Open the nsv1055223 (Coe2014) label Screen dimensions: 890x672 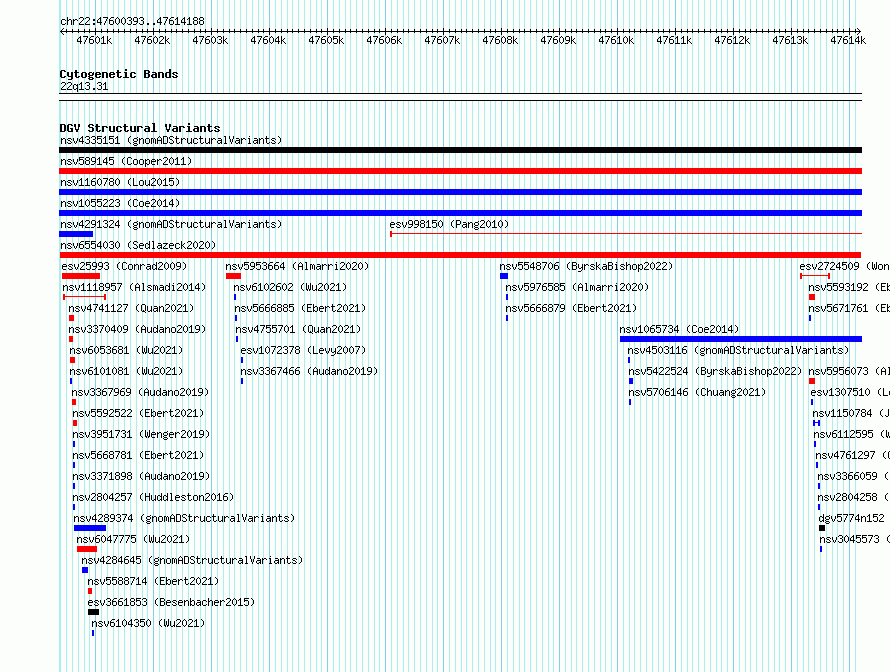pos(120,203)
